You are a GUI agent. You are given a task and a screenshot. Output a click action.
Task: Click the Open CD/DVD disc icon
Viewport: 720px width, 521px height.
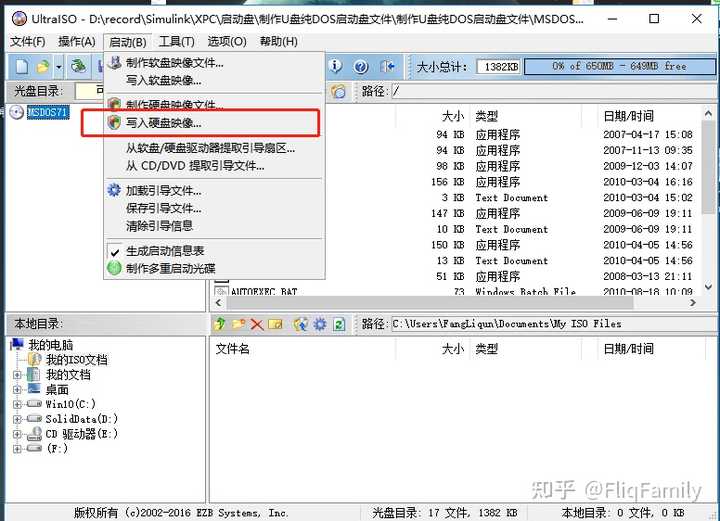pyautogui.click(x=79, y=67)
